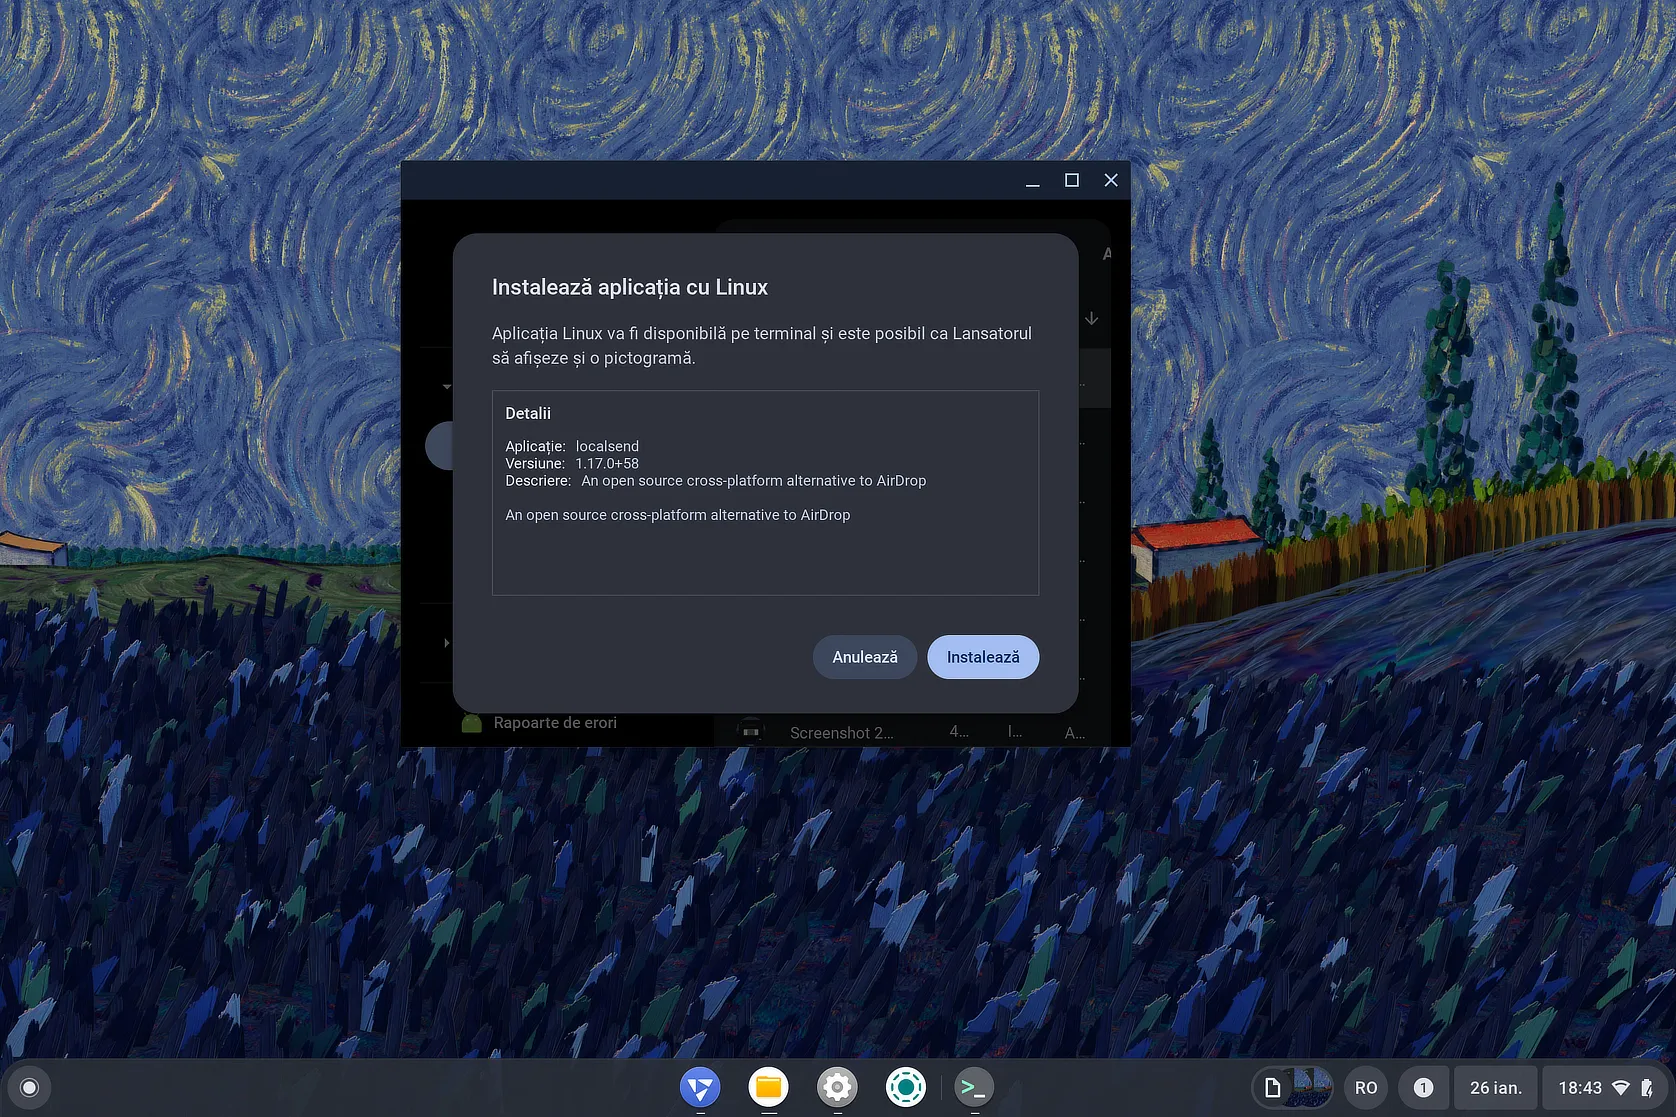The image size is (1676, 1117).
Task: Collapse the expanded sidebar tree arrow
Action: point(446,386)
